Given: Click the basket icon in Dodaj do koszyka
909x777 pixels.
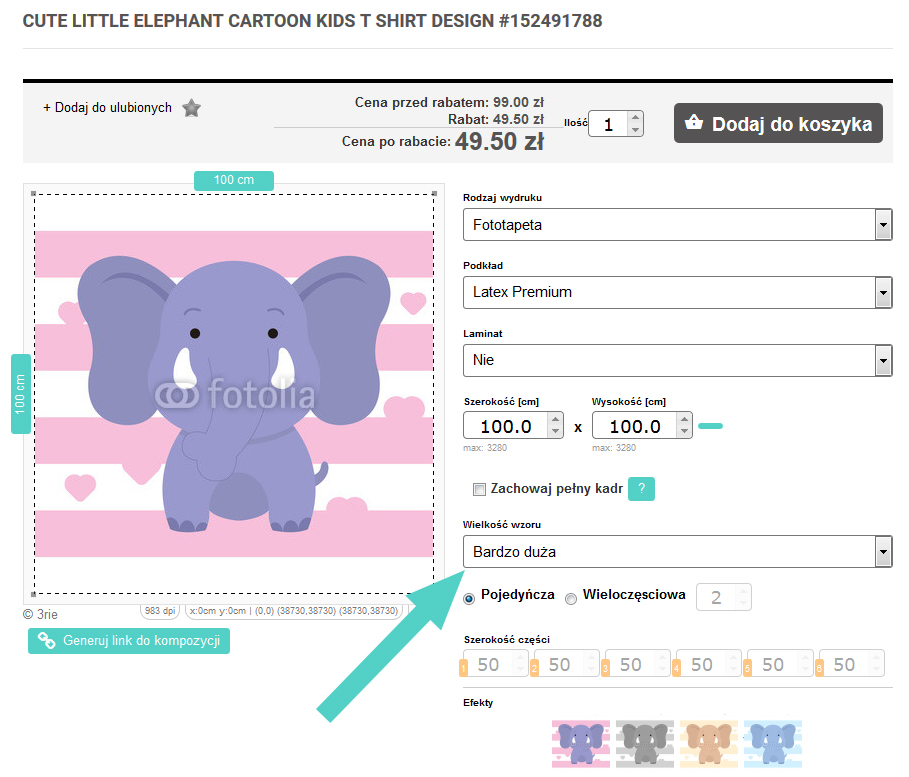Looking at the screenshot, I should [694, 122].
